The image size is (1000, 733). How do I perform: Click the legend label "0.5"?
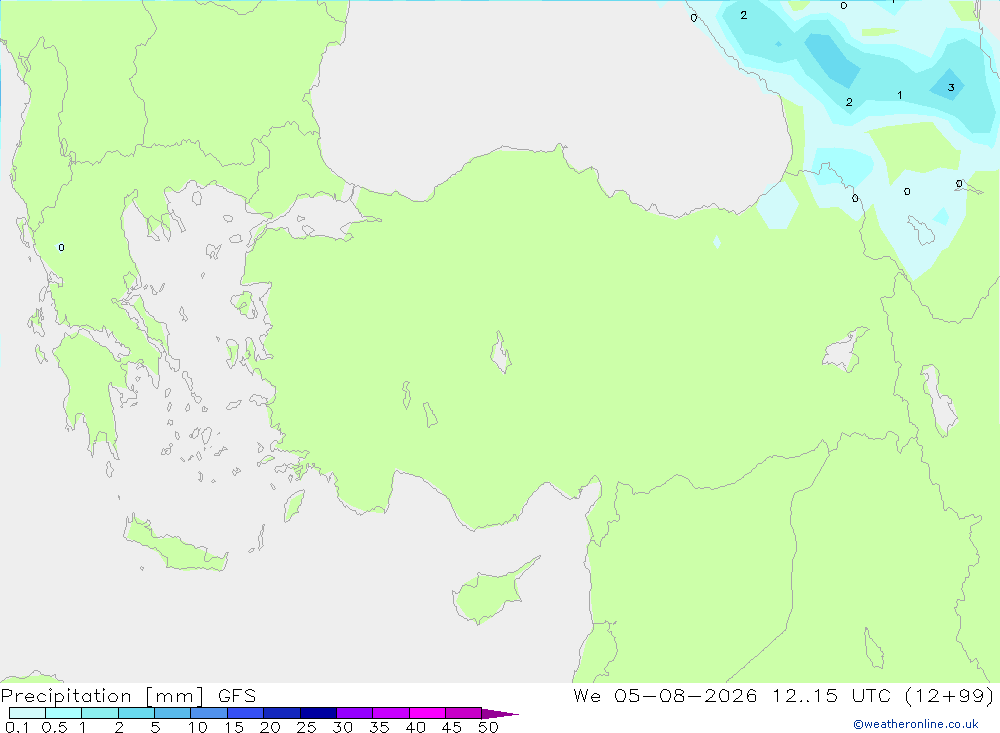tap(54, 727)
